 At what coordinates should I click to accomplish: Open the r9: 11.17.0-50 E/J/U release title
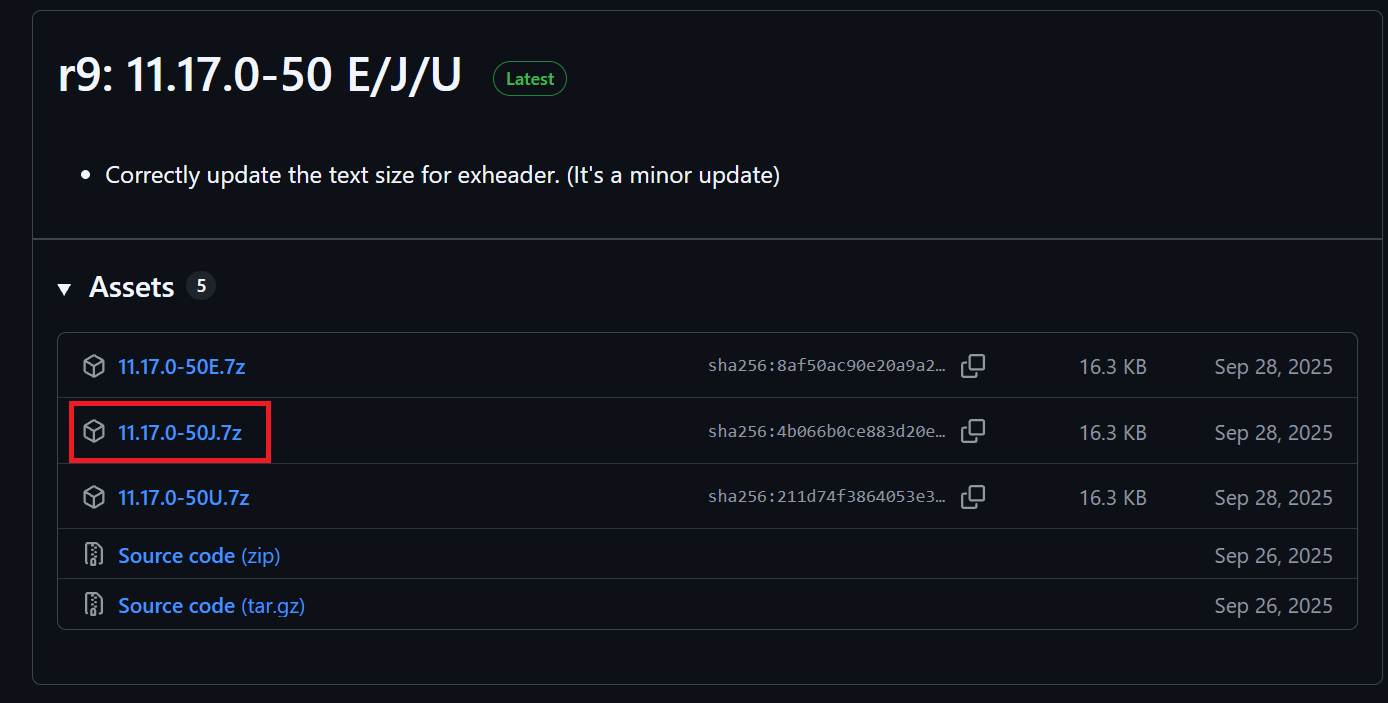coord(260,77)
